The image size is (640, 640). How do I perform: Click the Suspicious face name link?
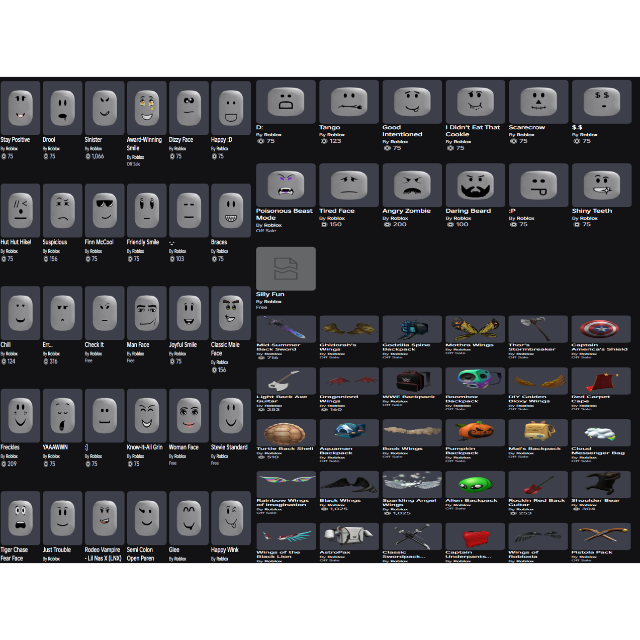56,242
